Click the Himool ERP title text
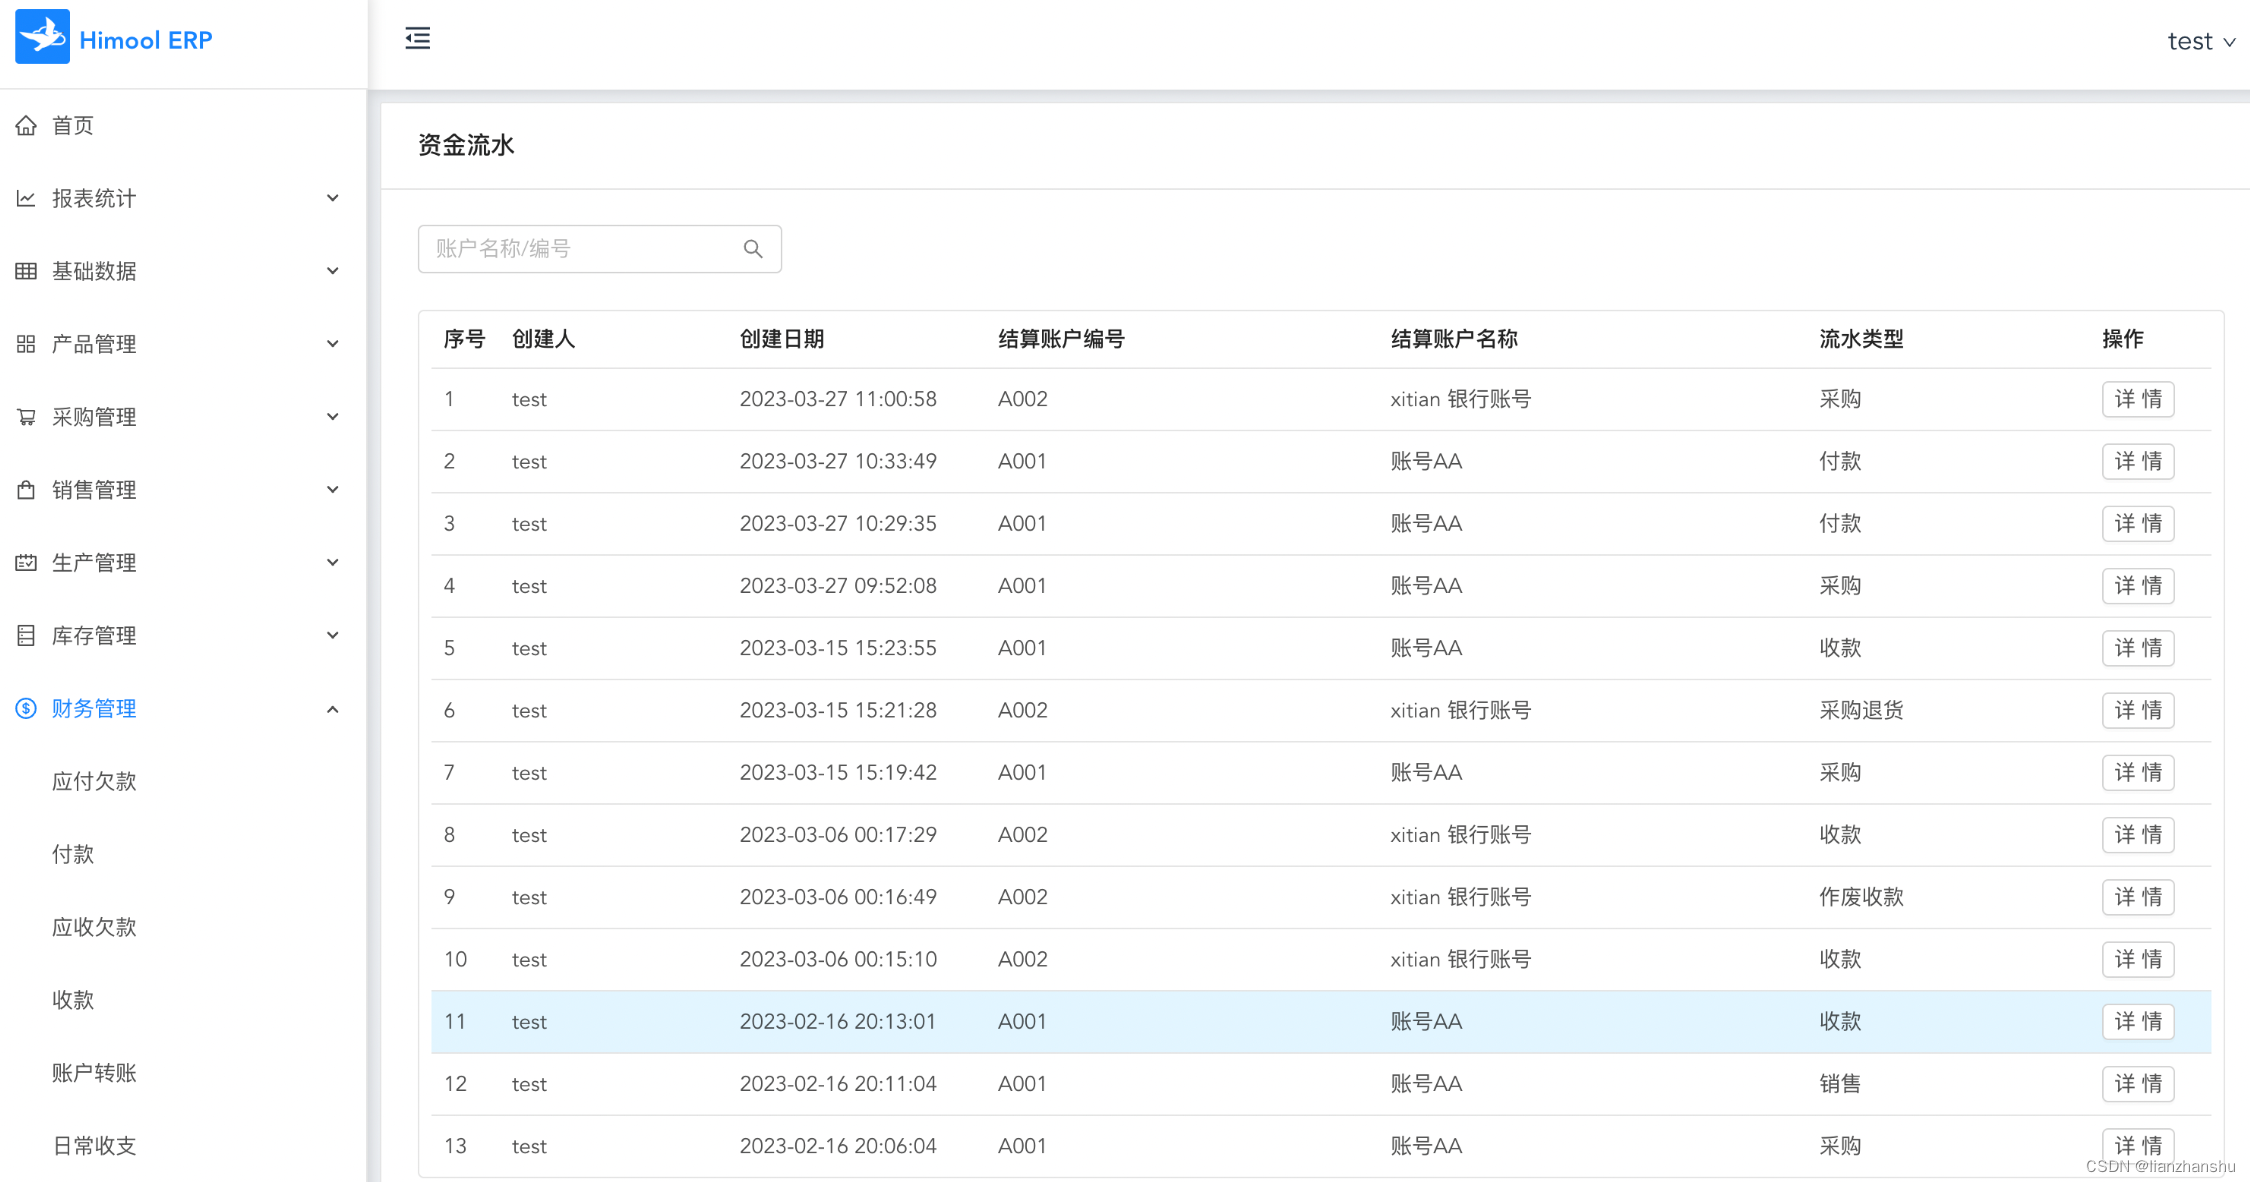Screen dimensions: 2250x1182 [146, 40]
